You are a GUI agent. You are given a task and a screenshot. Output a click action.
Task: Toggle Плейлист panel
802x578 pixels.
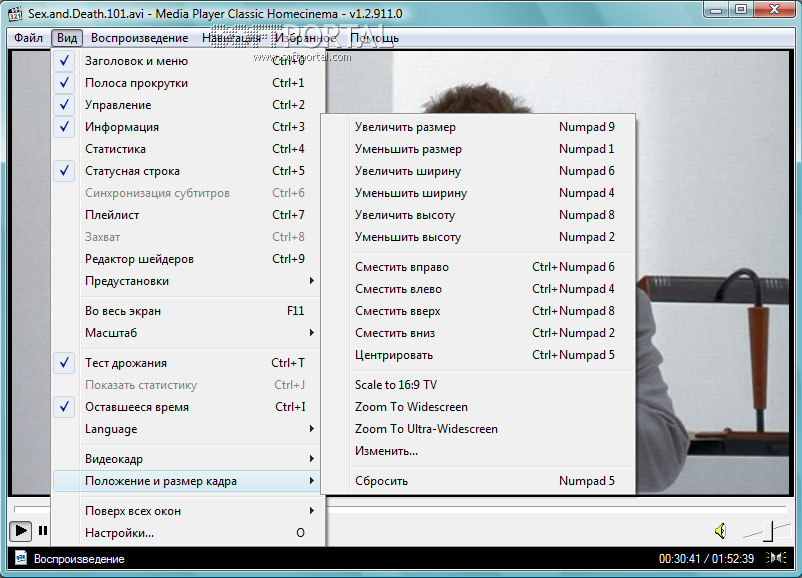188,215
